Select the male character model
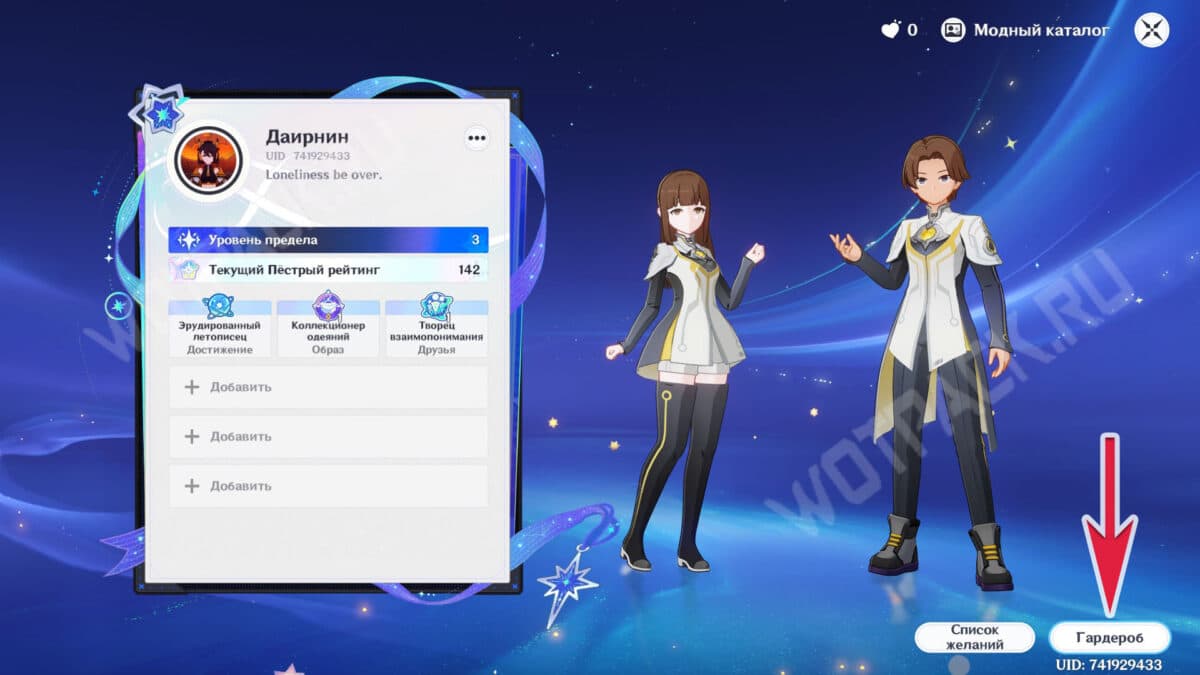Image resolution: width=1200 pixels, height=675 pixels. pos(930,360)
